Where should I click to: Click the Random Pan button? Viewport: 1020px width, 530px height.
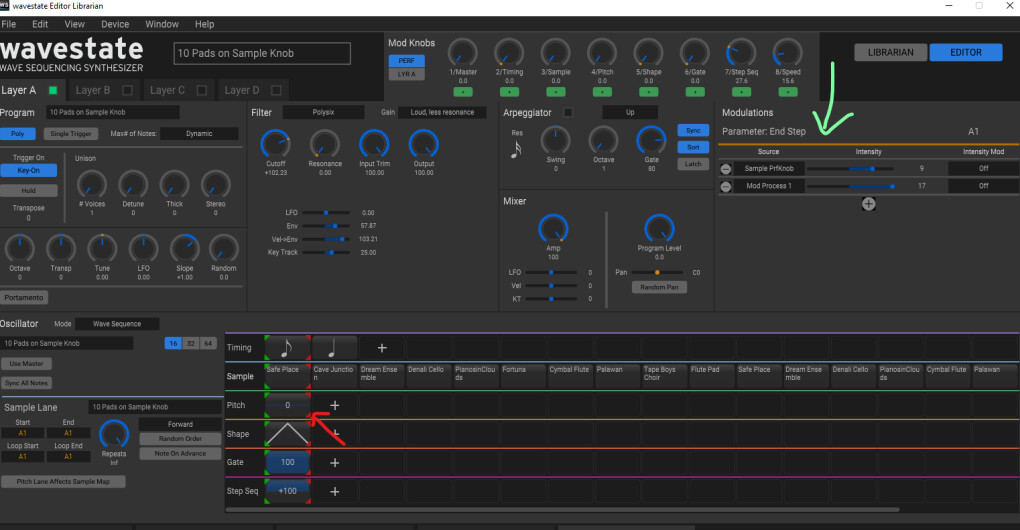point(659,287)
